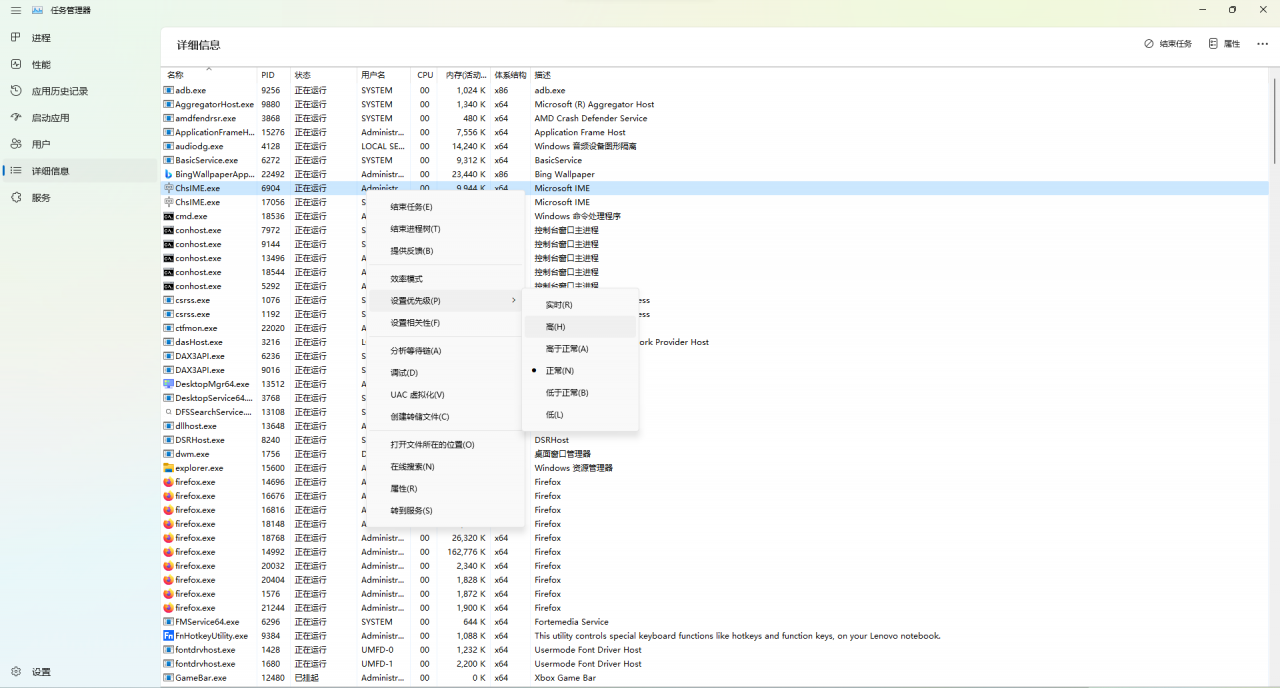
Task: Click the conhost.exe icon with PID 7972
Action: coord(168,230)
